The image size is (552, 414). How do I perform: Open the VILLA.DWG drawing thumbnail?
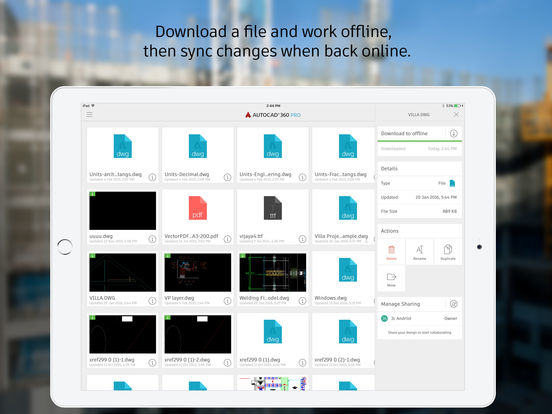click(123, 272)
